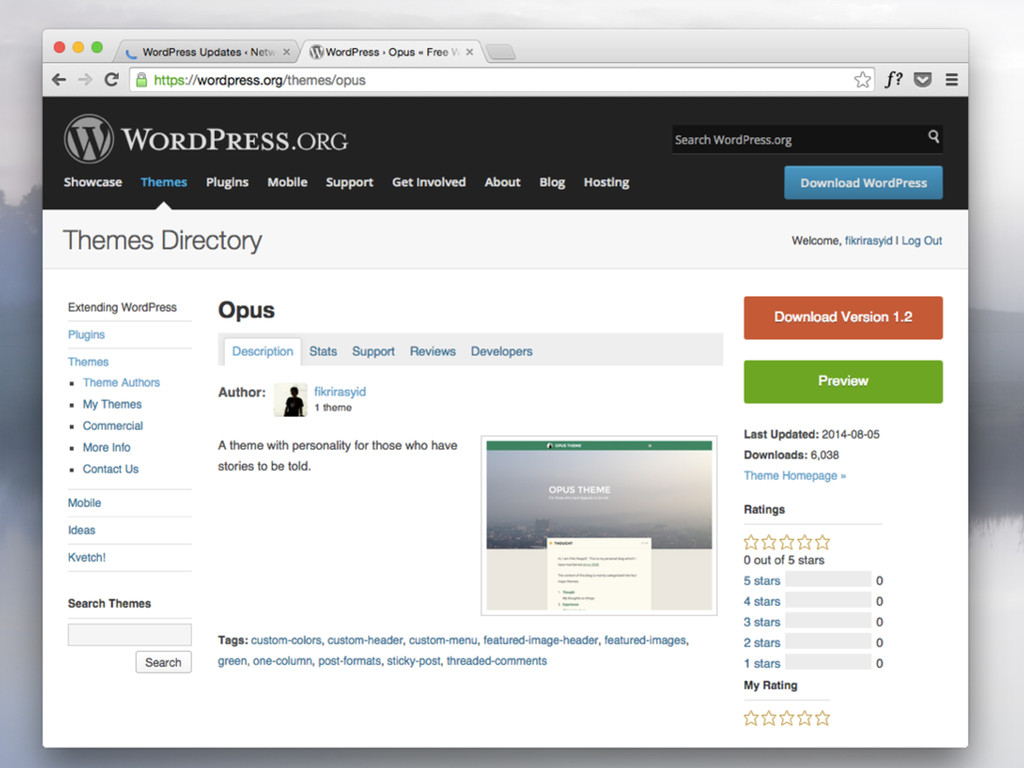The image size is (1024, 768).
Task: Open the Theme Authors sidebar link
Action: pos(121,383)
